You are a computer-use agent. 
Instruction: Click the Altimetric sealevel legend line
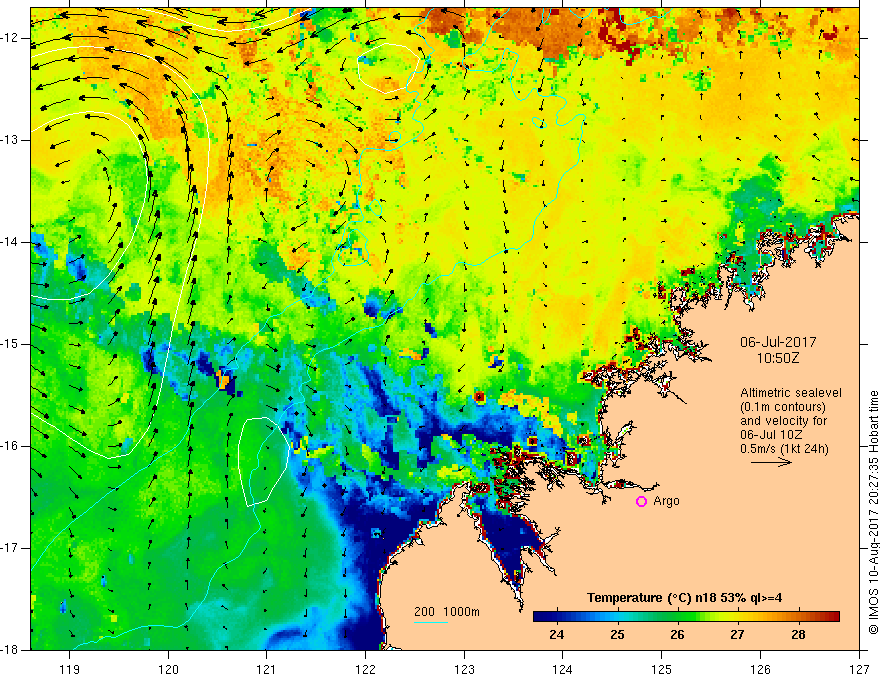pos(791,393)
